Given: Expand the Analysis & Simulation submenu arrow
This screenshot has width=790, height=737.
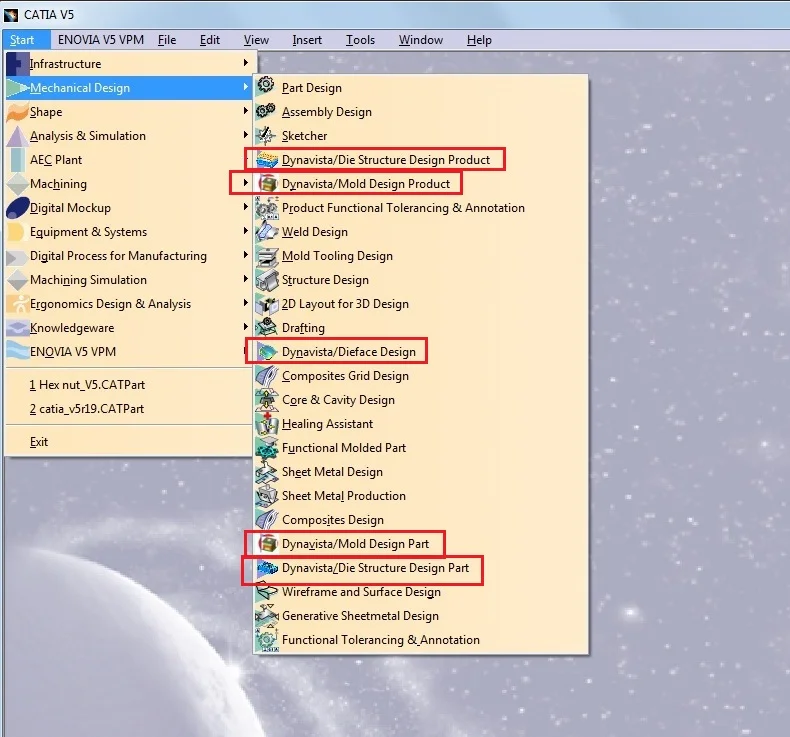Looking at the screenshot, I should (245, 135).
